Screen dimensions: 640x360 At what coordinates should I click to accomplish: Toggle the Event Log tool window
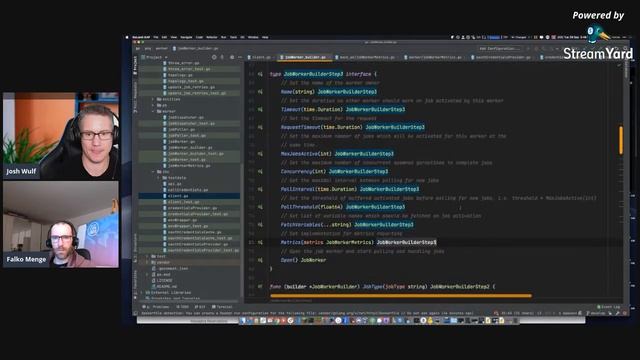point(609,307)
